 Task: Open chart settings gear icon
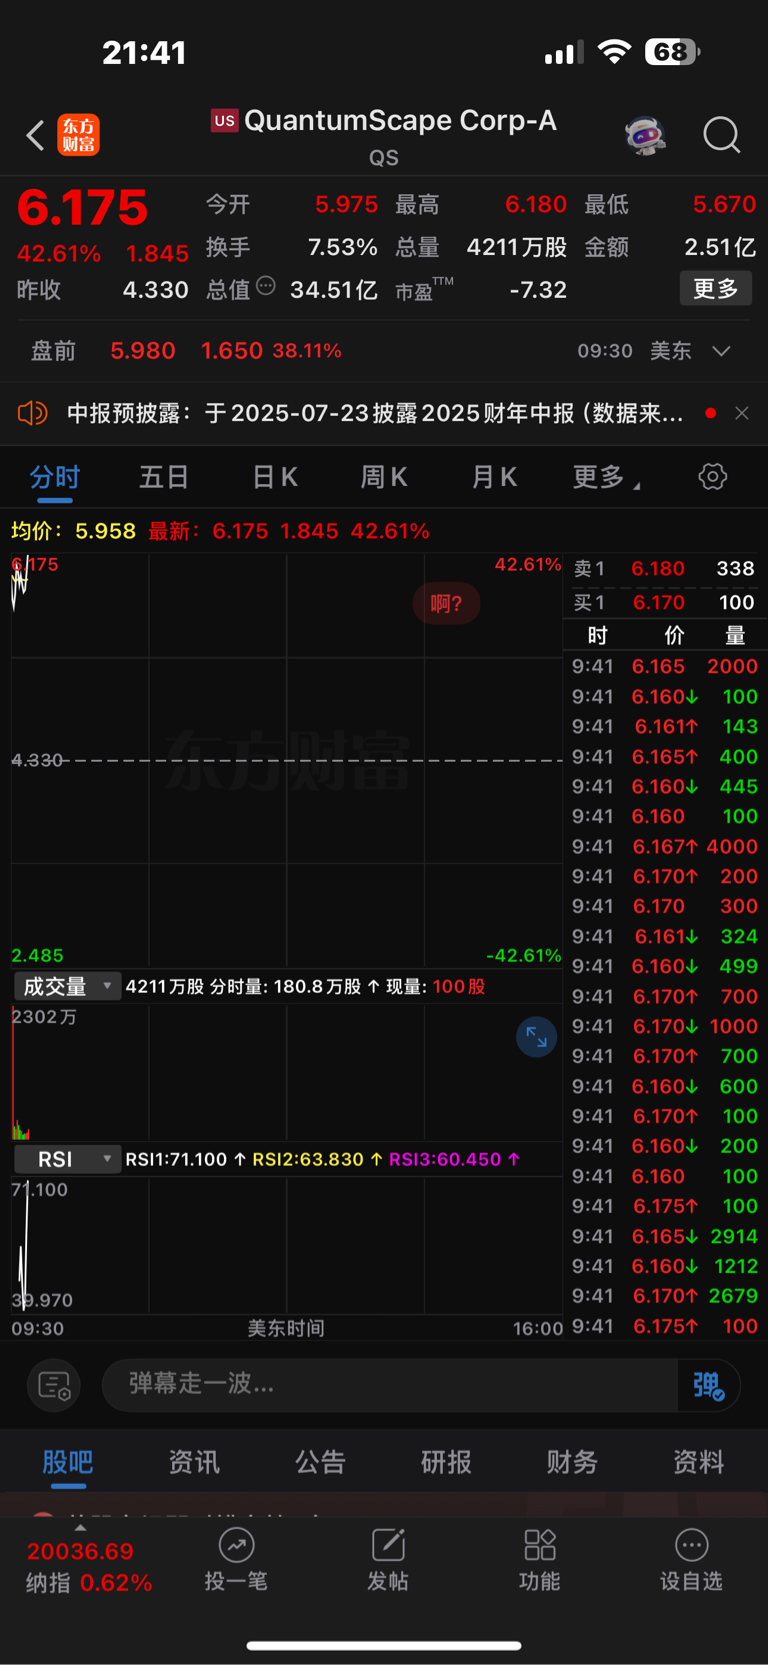coord(713,477)
